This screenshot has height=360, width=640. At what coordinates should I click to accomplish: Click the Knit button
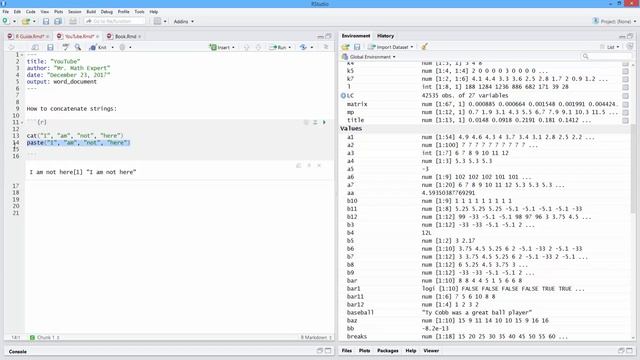[98, 47]
